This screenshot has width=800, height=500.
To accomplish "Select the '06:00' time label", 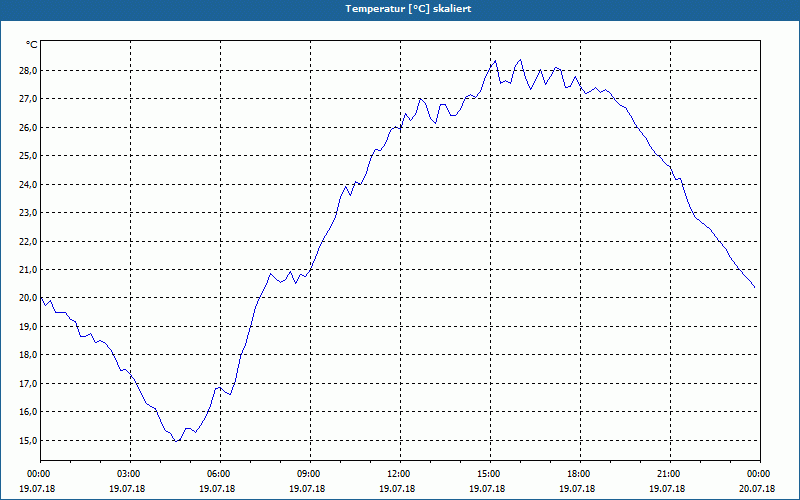I will coord(218,474).
